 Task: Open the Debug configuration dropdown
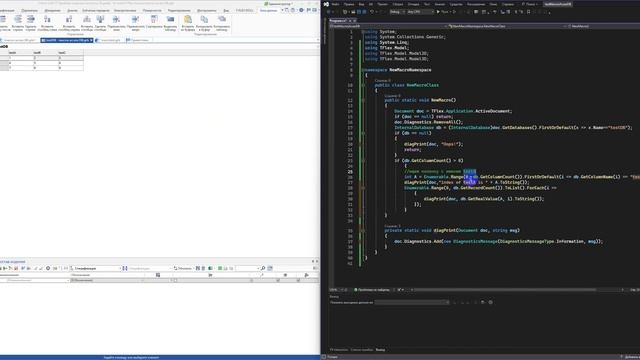(397, 12)
